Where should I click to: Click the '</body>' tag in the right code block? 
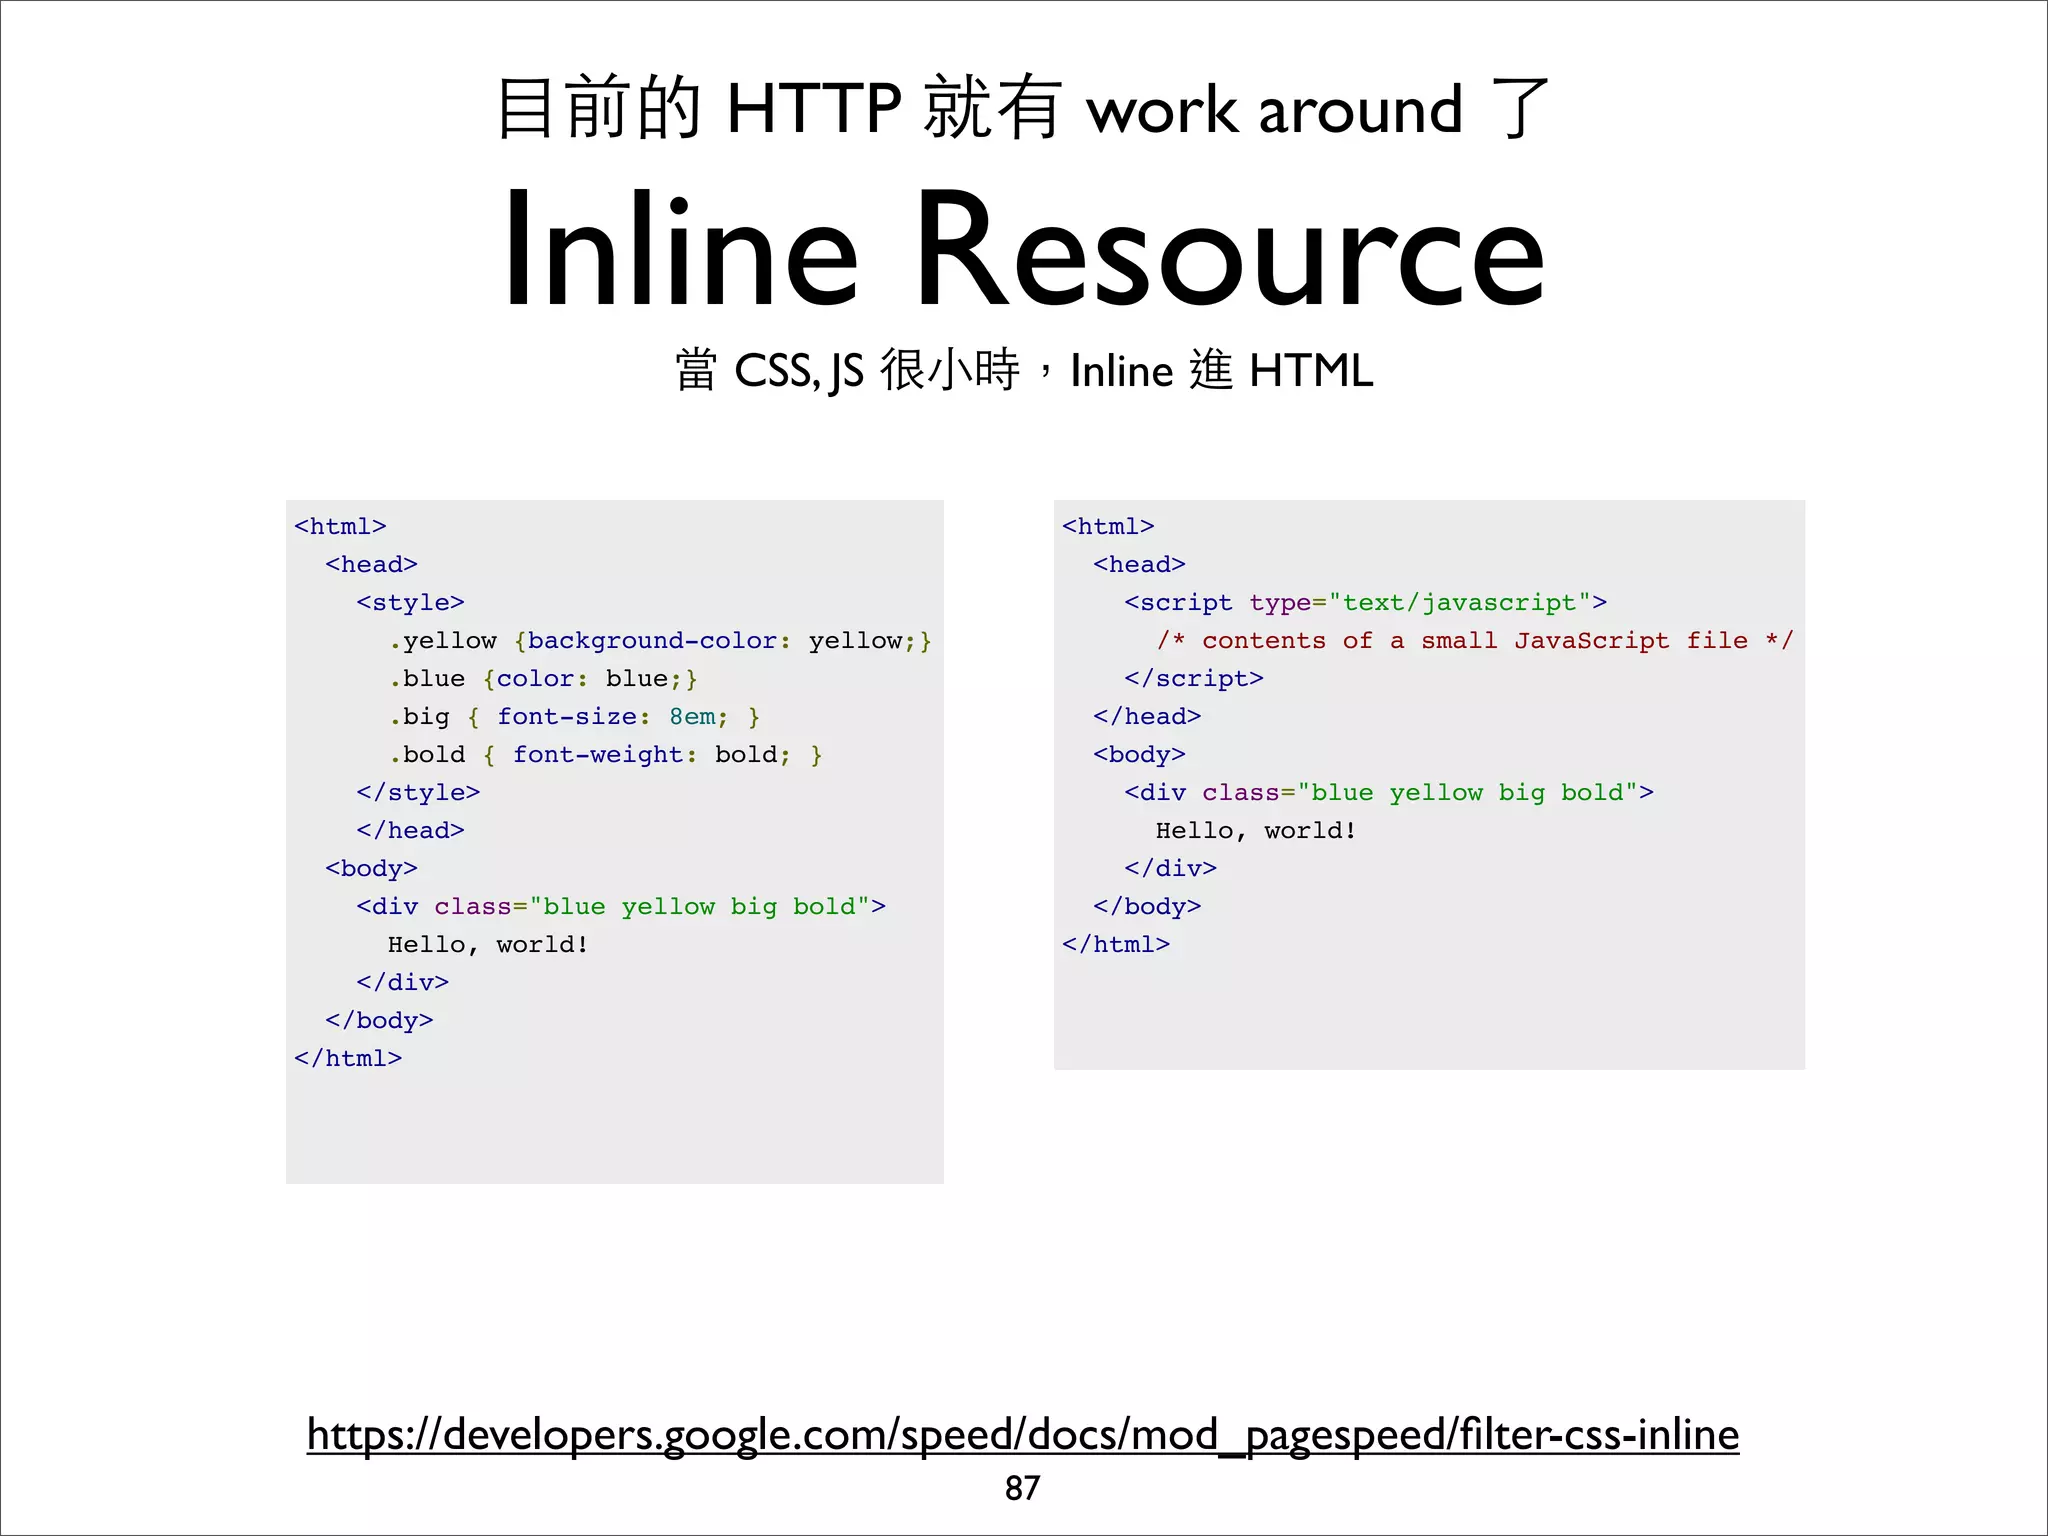point(1147,907)
